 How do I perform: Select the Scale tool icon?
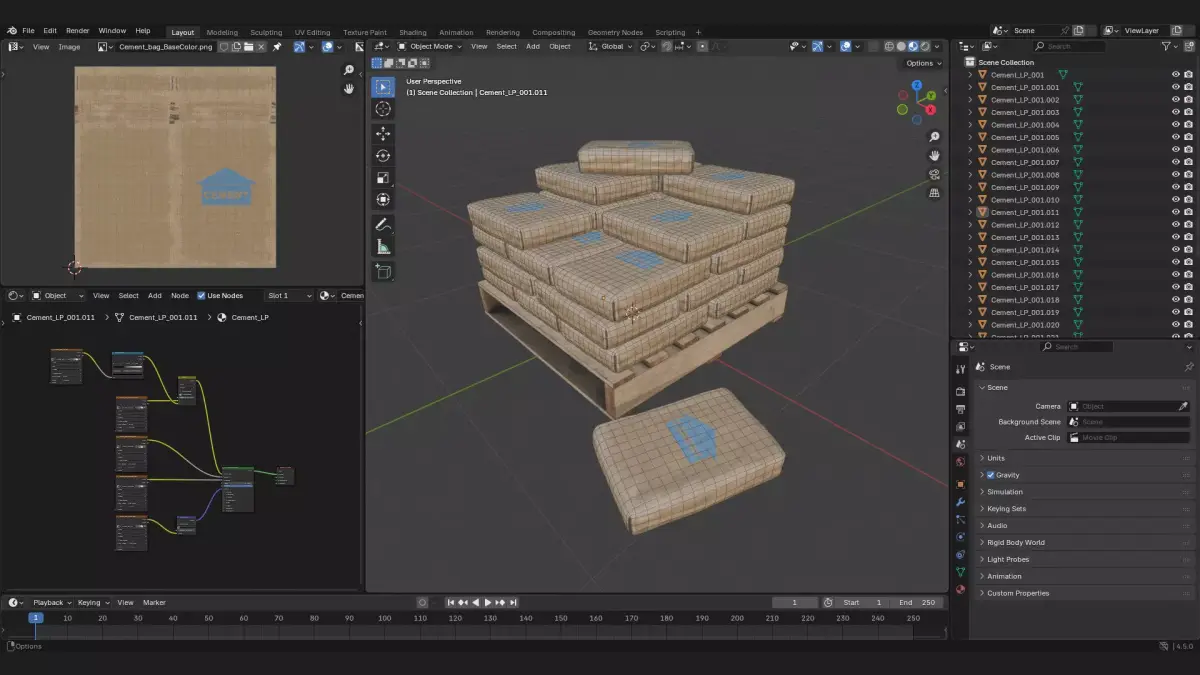pyautogui.click(x=383, y=177)
